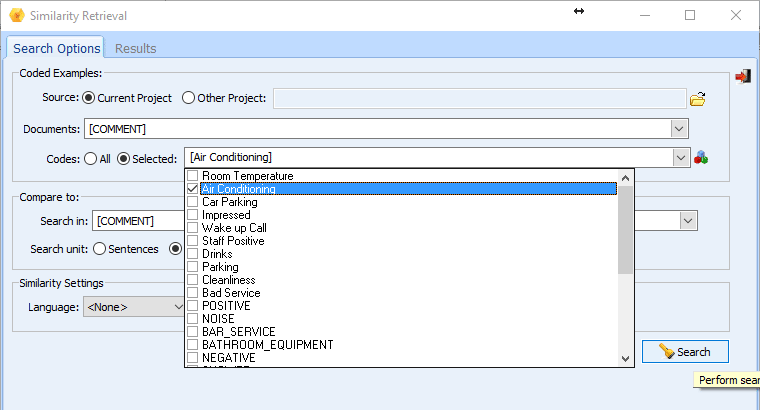Tick the Wake up Call checkbox

[193, 228]
